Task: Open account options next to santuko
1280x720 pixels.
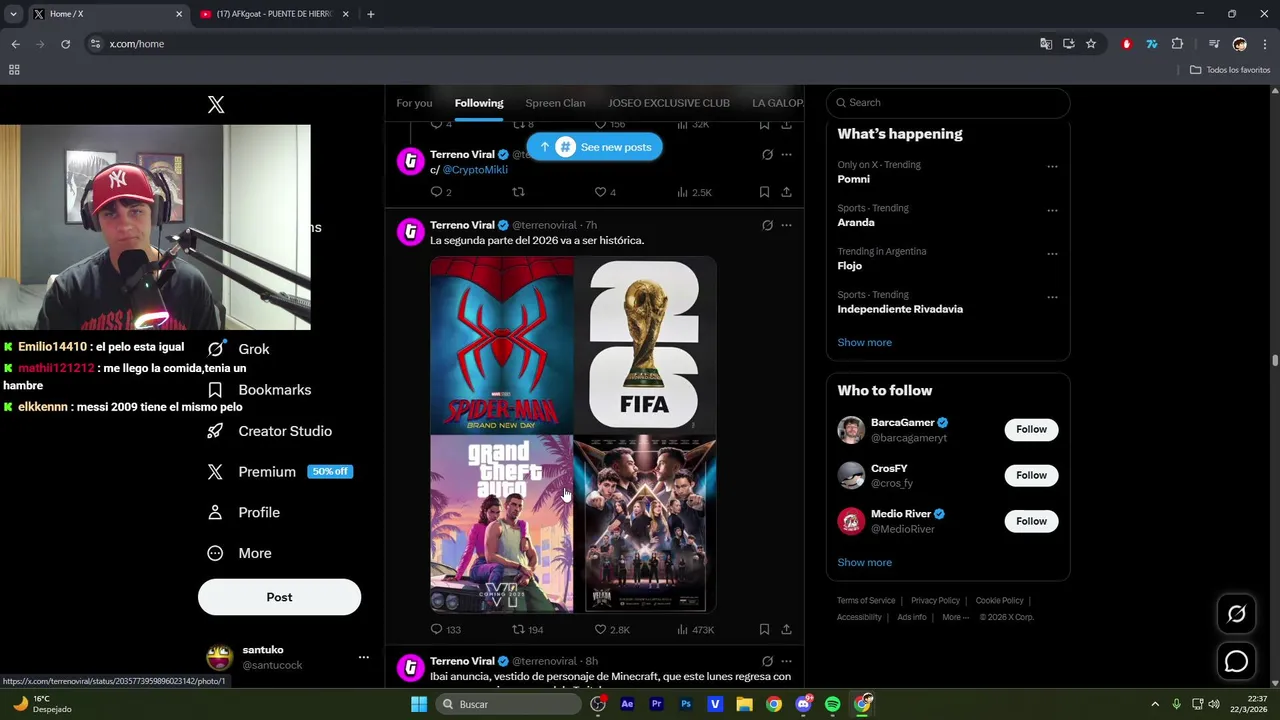Action: tap(364, 657)
